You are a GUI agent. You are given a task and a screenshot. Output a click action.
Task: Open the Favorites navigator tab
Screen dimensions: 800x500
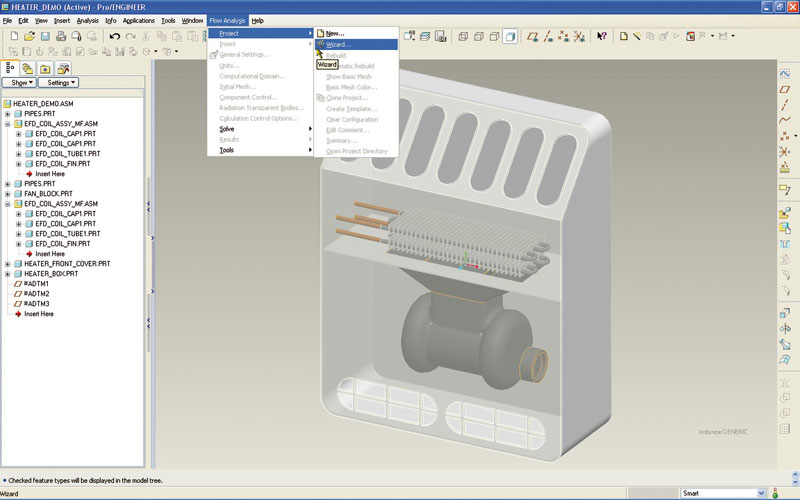coord(45,68)
